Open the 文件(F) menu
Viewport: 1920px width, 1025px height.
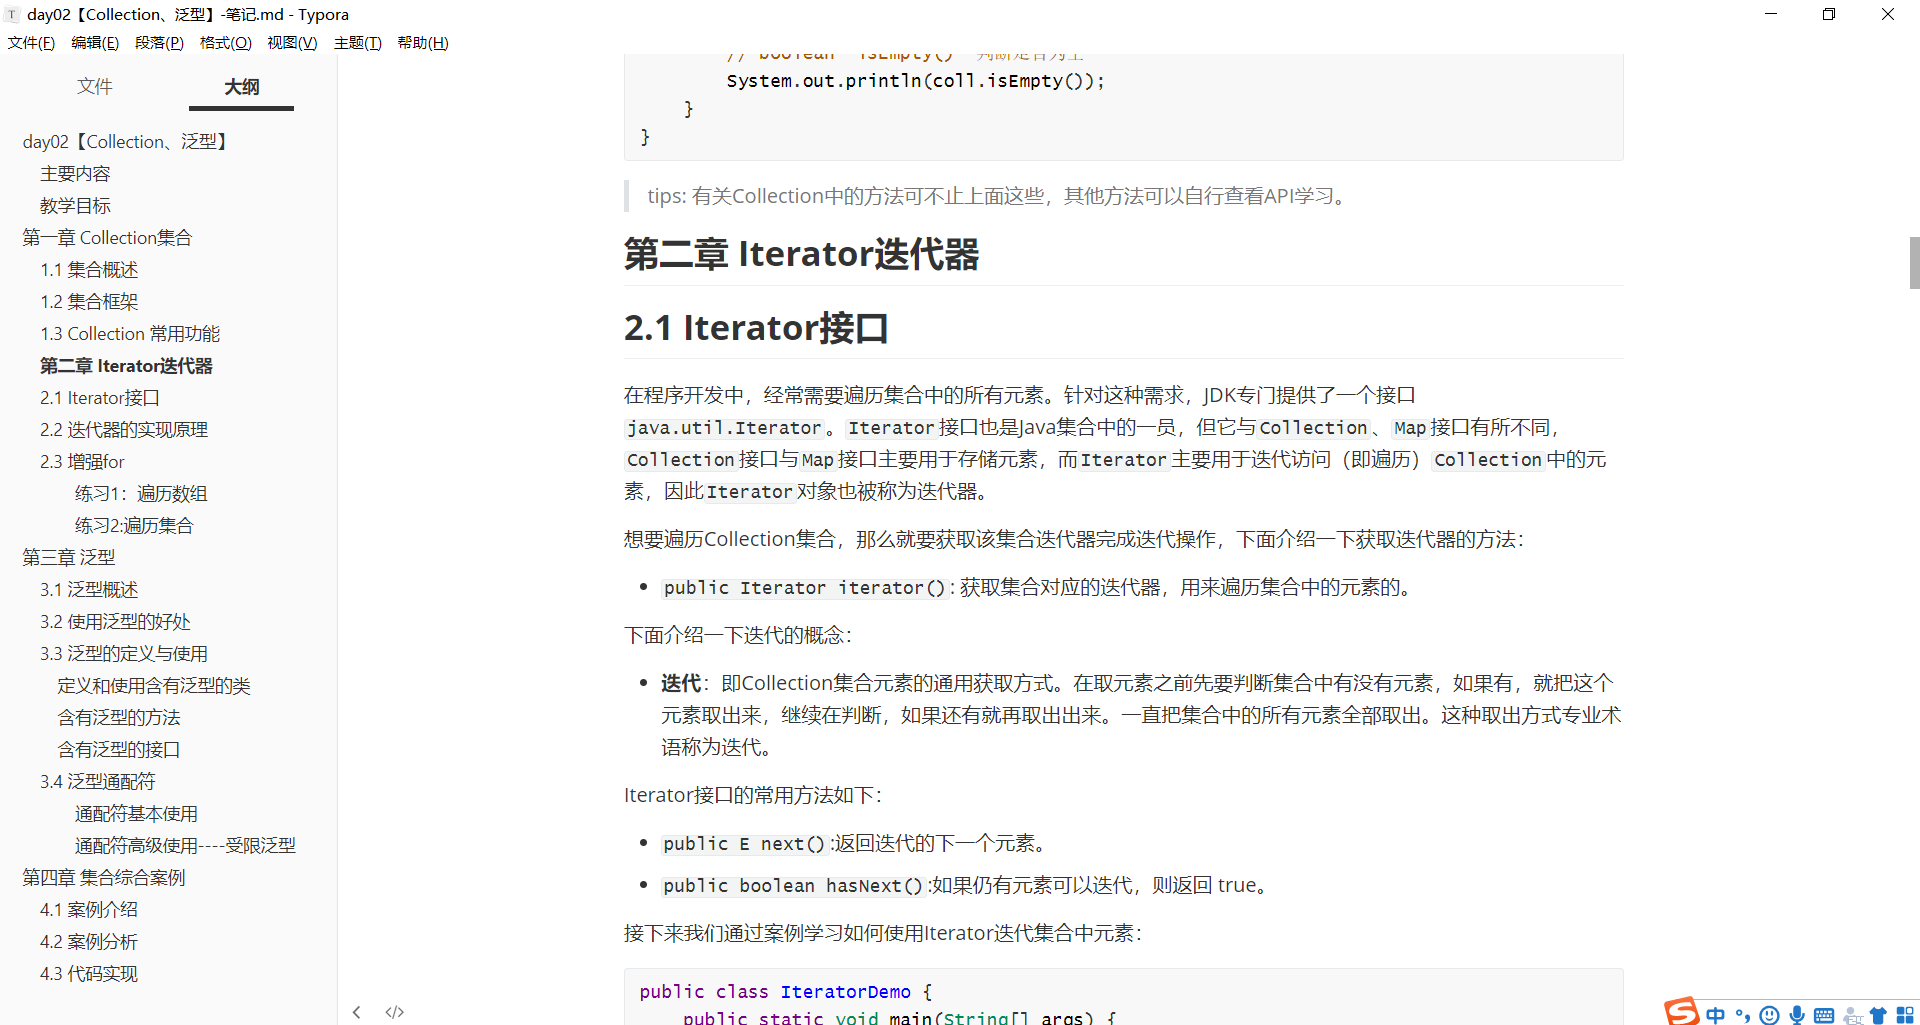coord(31,42)
